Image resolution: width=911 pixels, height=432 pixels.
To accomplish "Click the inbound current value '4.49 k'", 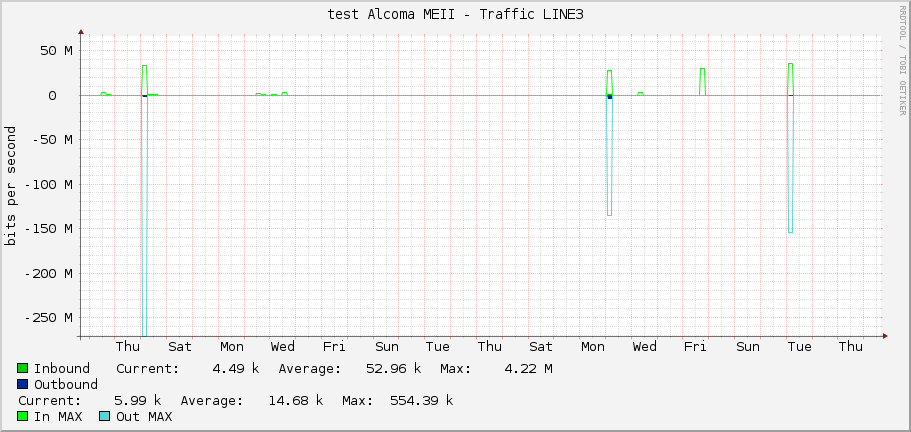I will (236, 369).
